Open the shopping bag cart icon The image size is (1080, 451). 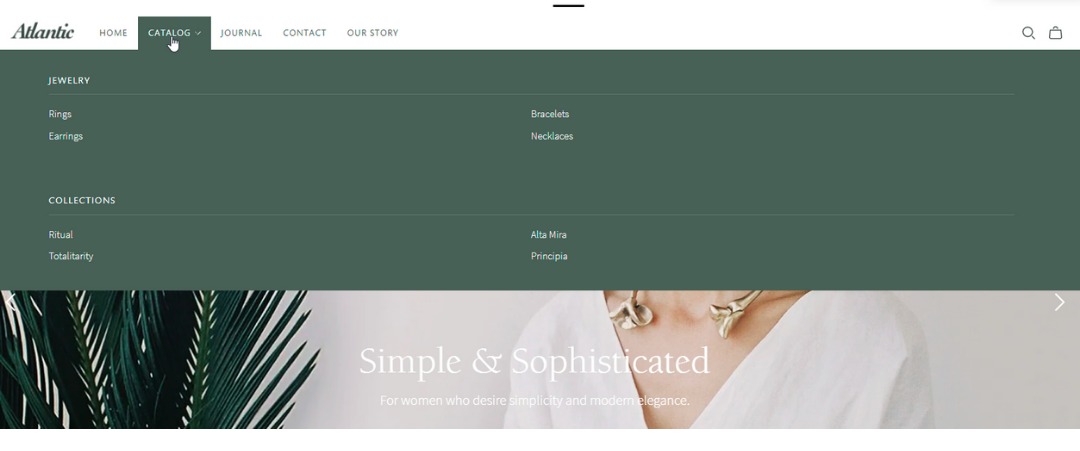(1055, 33)
